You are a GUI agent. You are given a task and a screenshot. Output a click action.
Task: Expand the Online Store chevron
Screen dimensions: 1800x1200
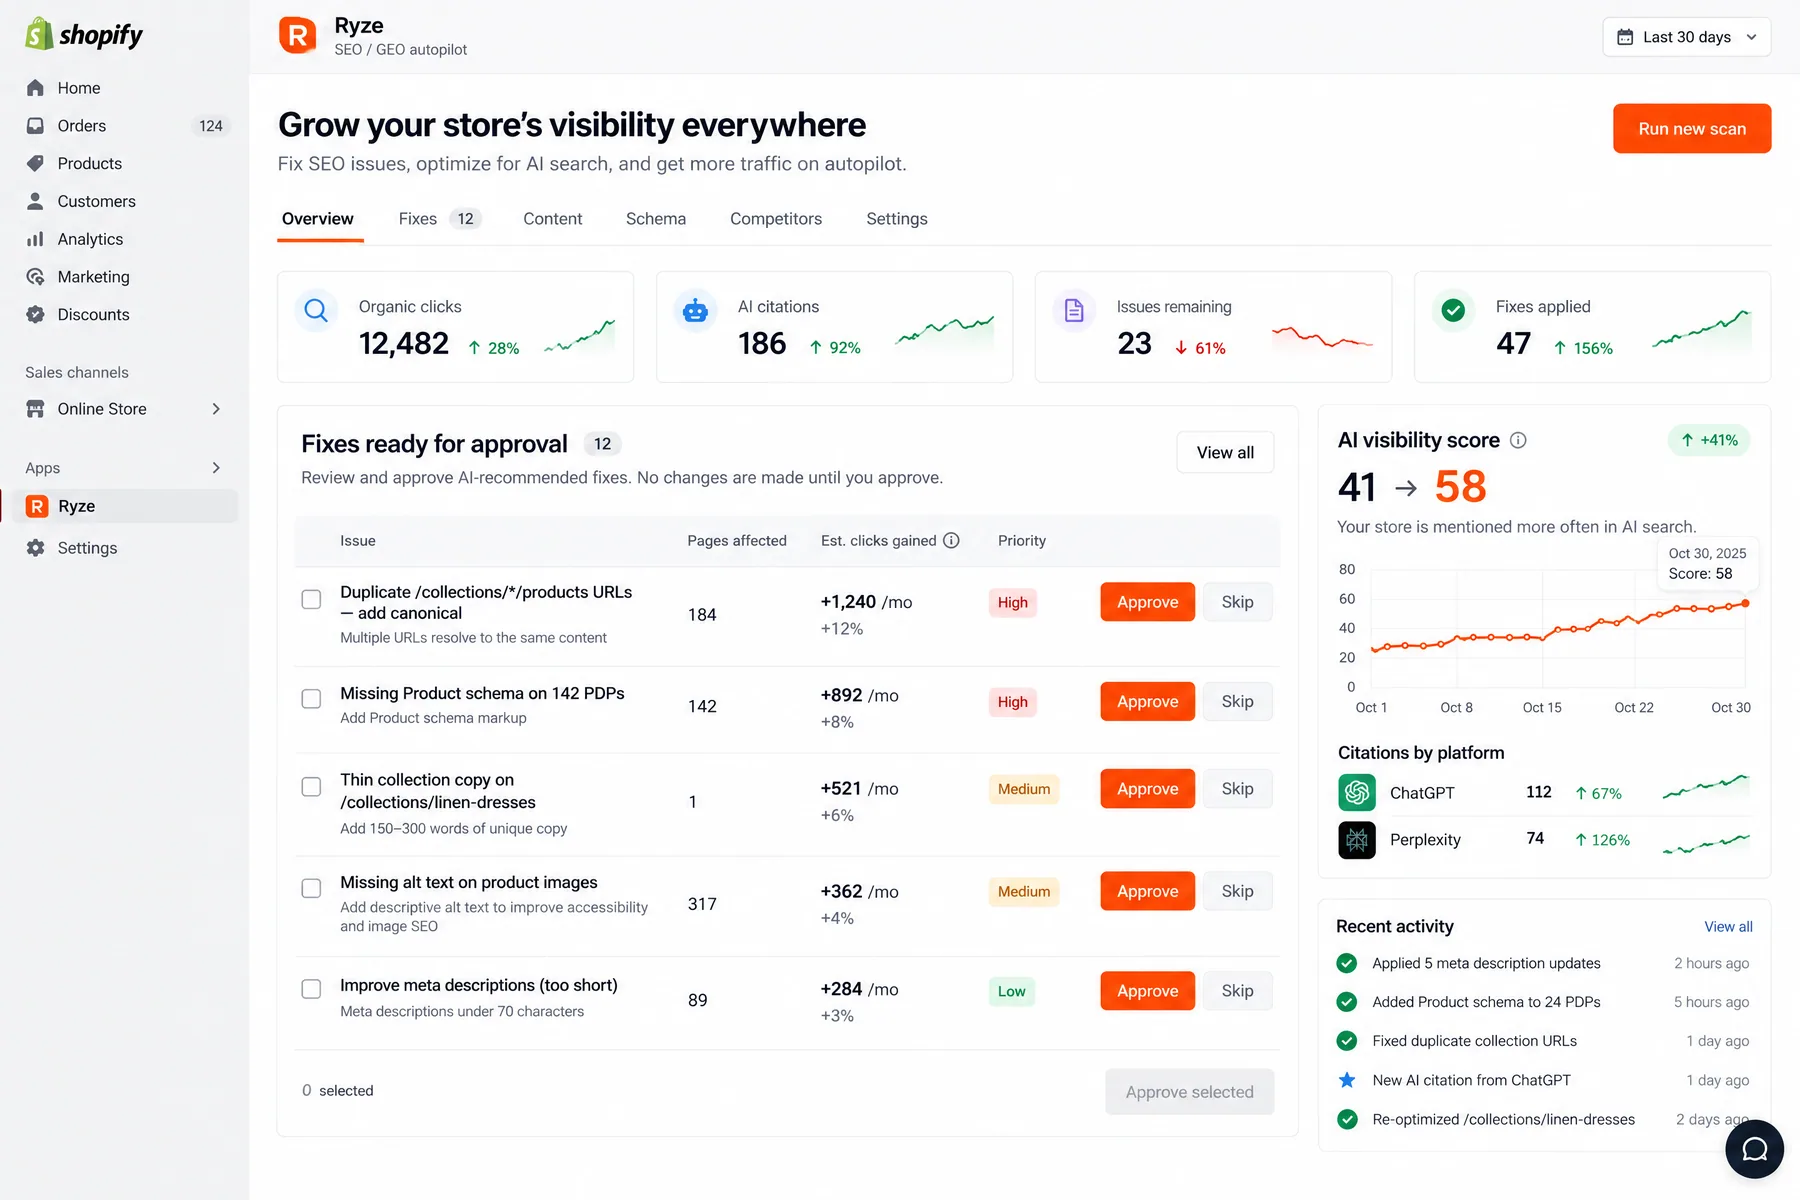pos(216,409)
